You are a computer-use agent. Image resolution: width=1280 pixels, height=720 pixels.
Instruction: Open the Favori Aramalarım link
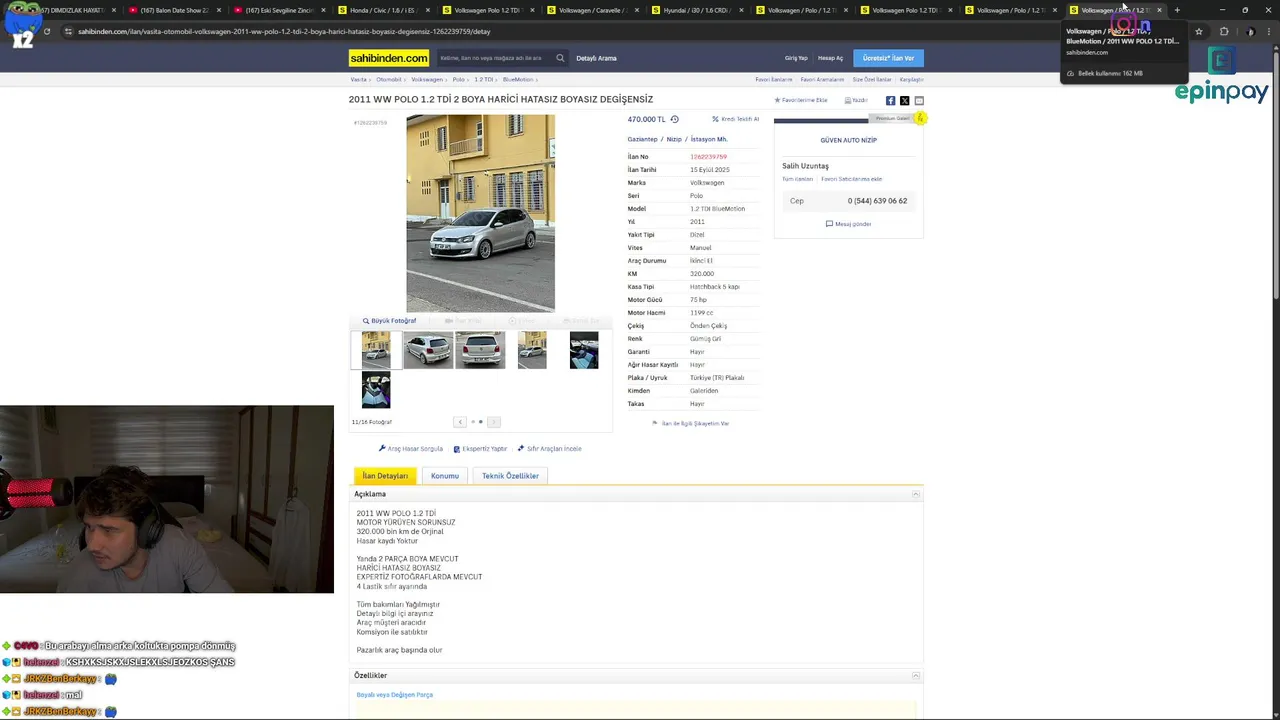point(822,79)
